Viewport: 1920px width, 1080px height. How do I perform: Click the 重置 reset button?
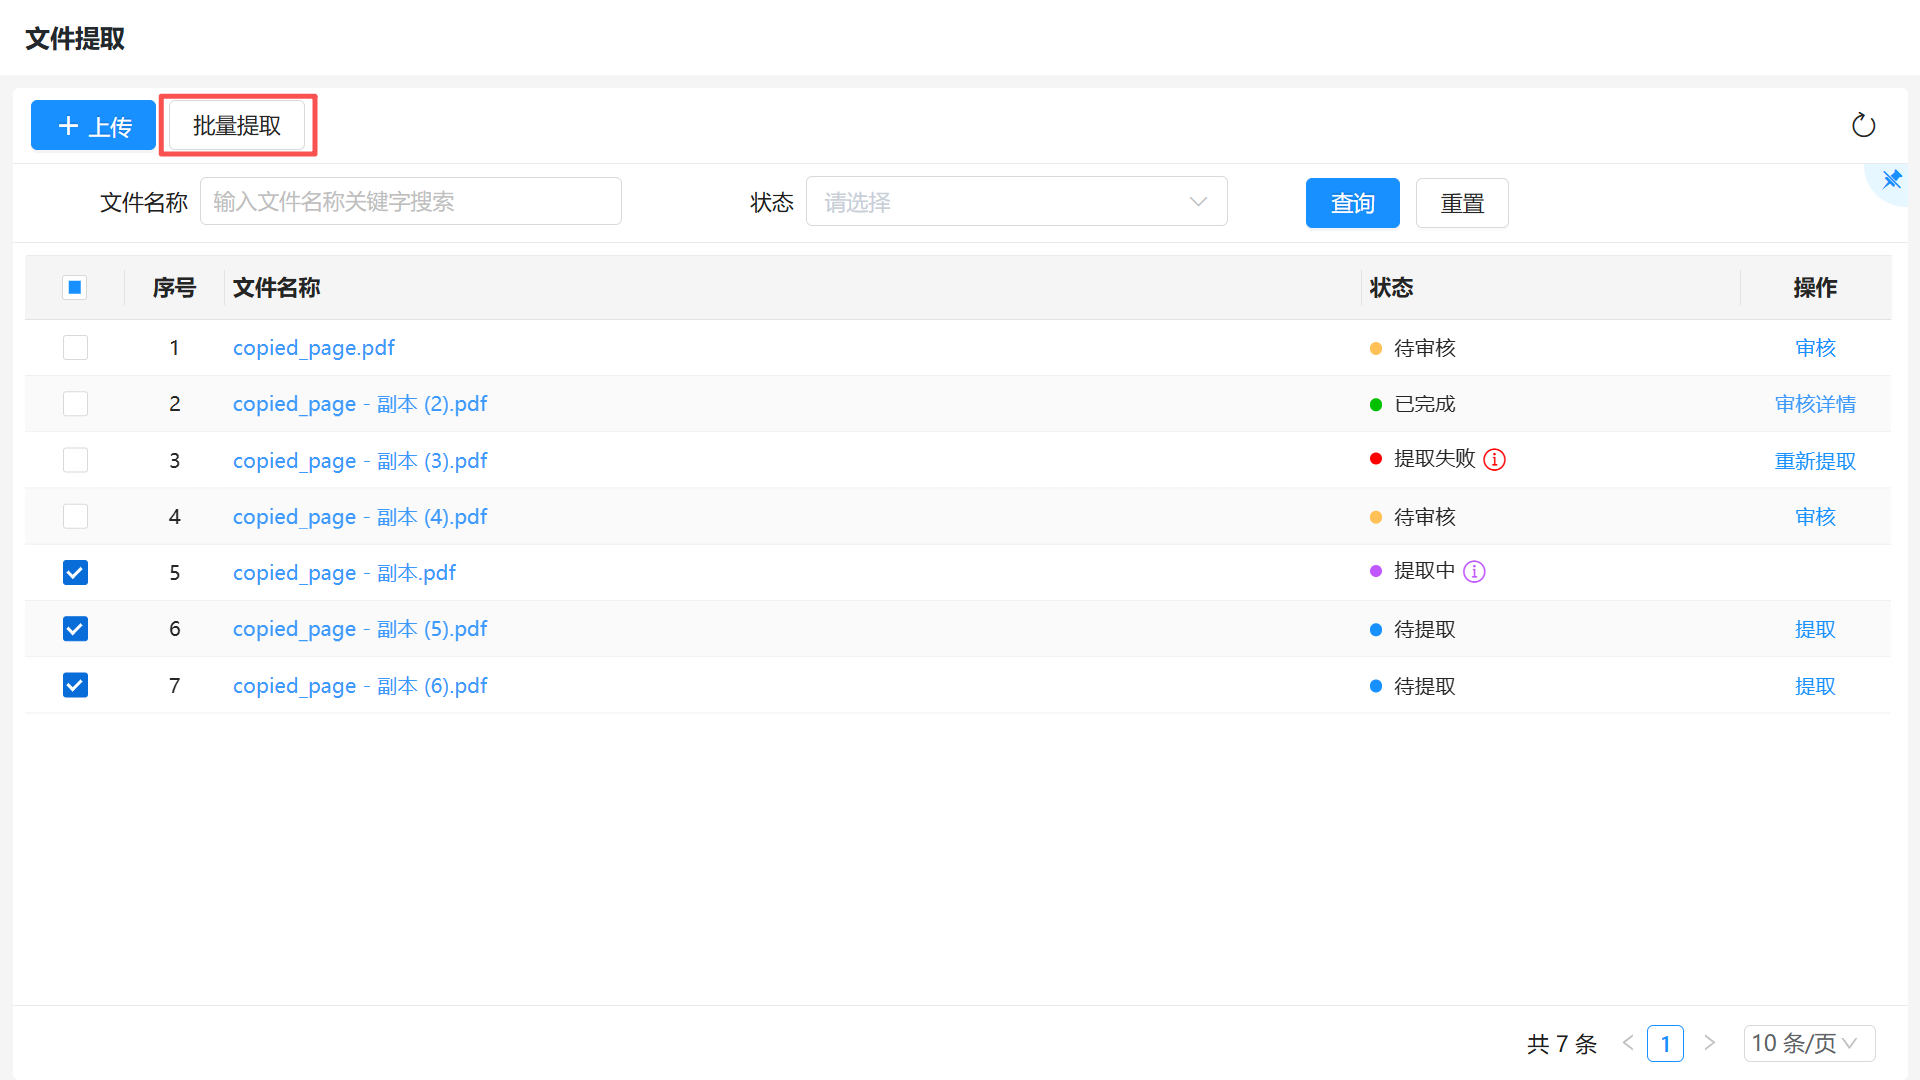(1461, 203)
